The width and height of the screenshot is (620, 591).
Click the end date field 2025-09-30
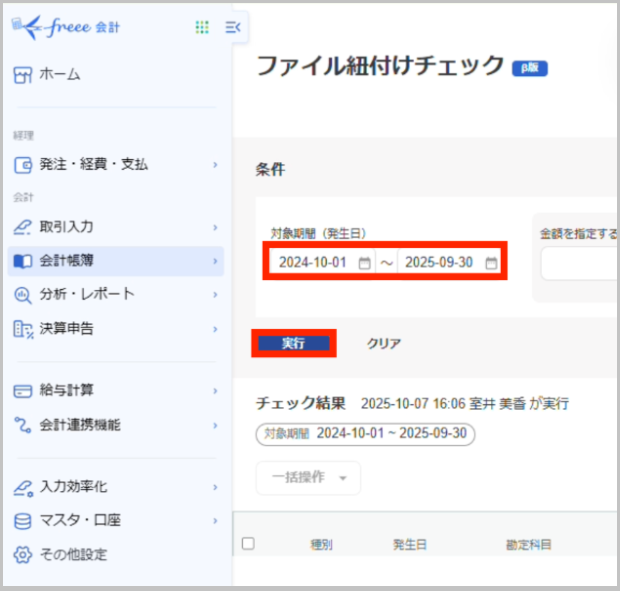pyautogui.click(x=449, y=263)
